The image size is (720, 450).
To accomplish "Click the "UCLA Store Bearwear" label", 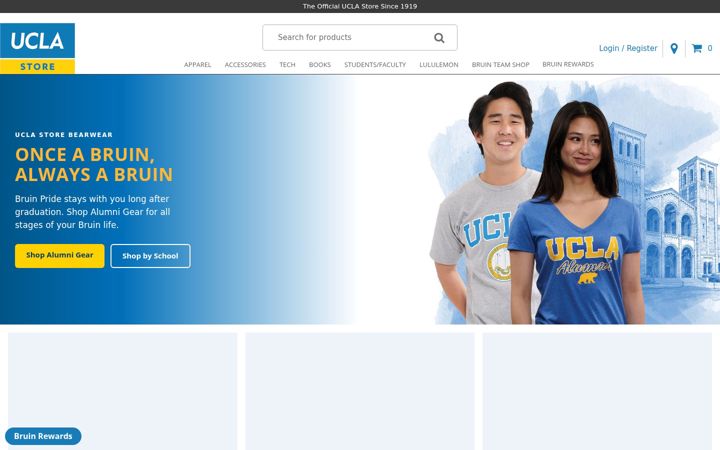I will [x=64, y=135].
